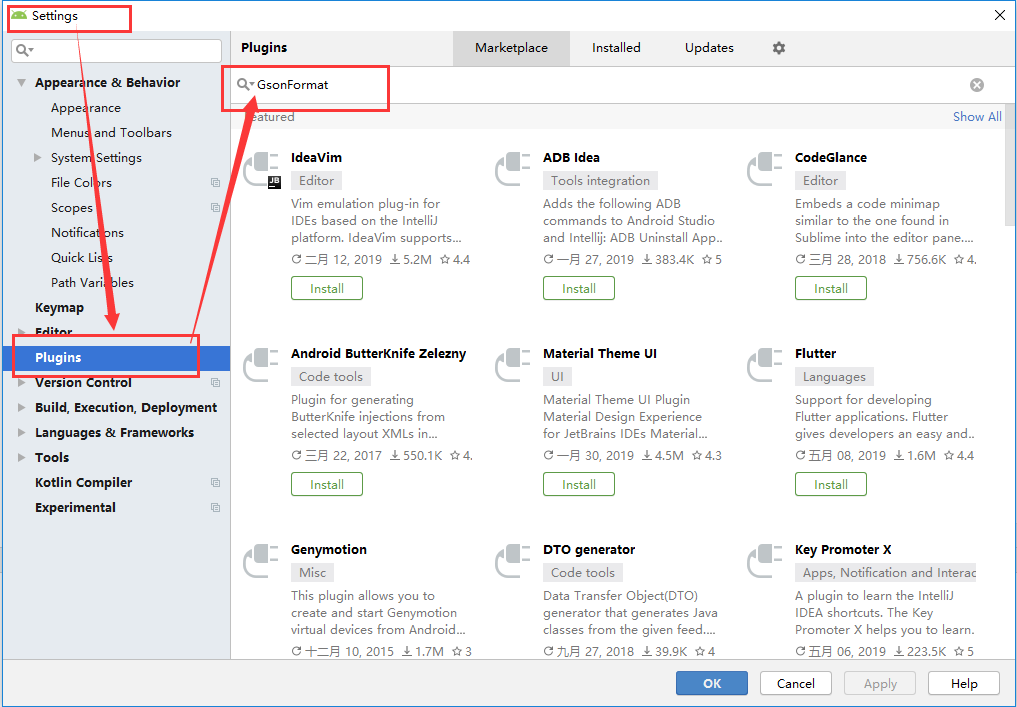The image size is (1017, 707).
Task: Install Android ButterKnife Zelezny plugin
Action: coord(327,485)
